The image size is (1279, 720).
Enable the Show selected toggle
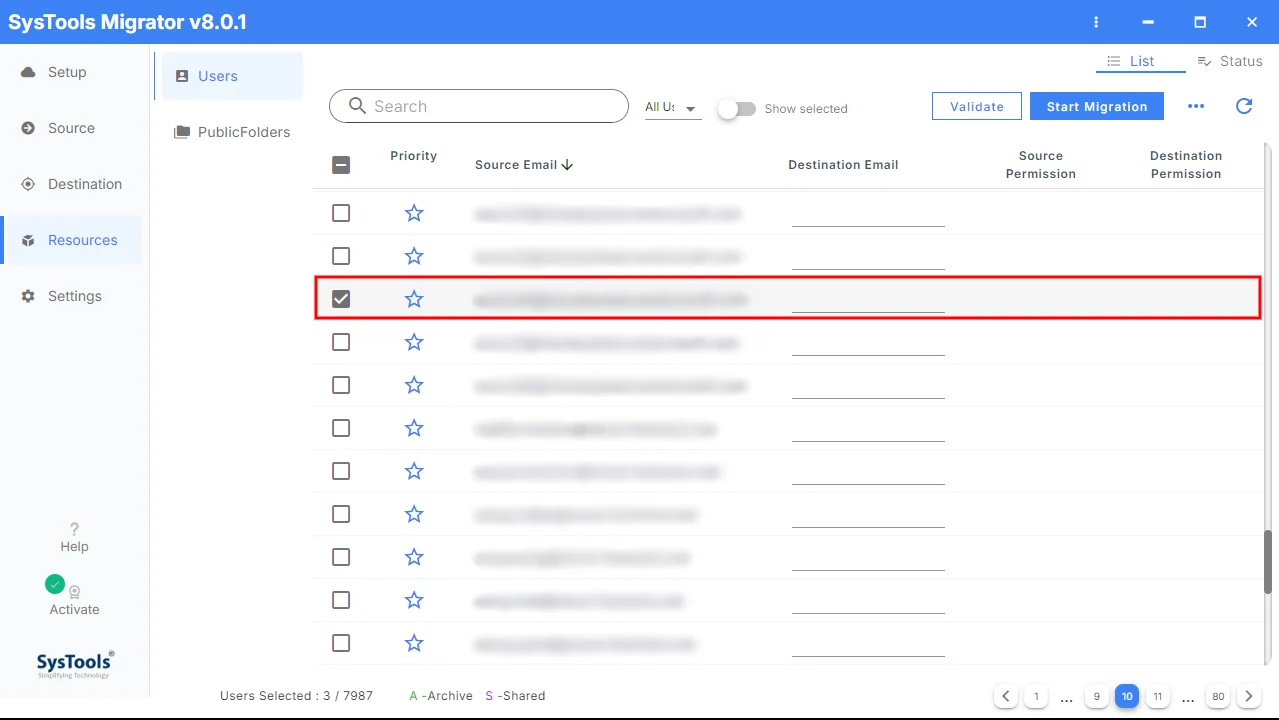[x=737, y=109]
